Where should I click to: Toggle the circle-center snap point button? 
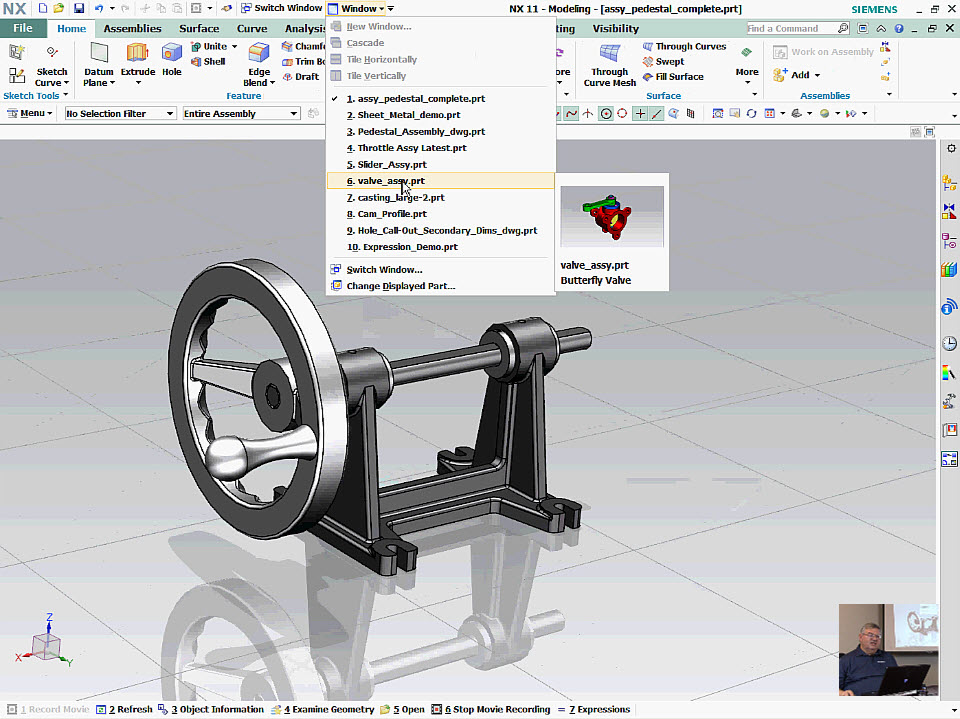pyautogui.click(x=606, y=114)
